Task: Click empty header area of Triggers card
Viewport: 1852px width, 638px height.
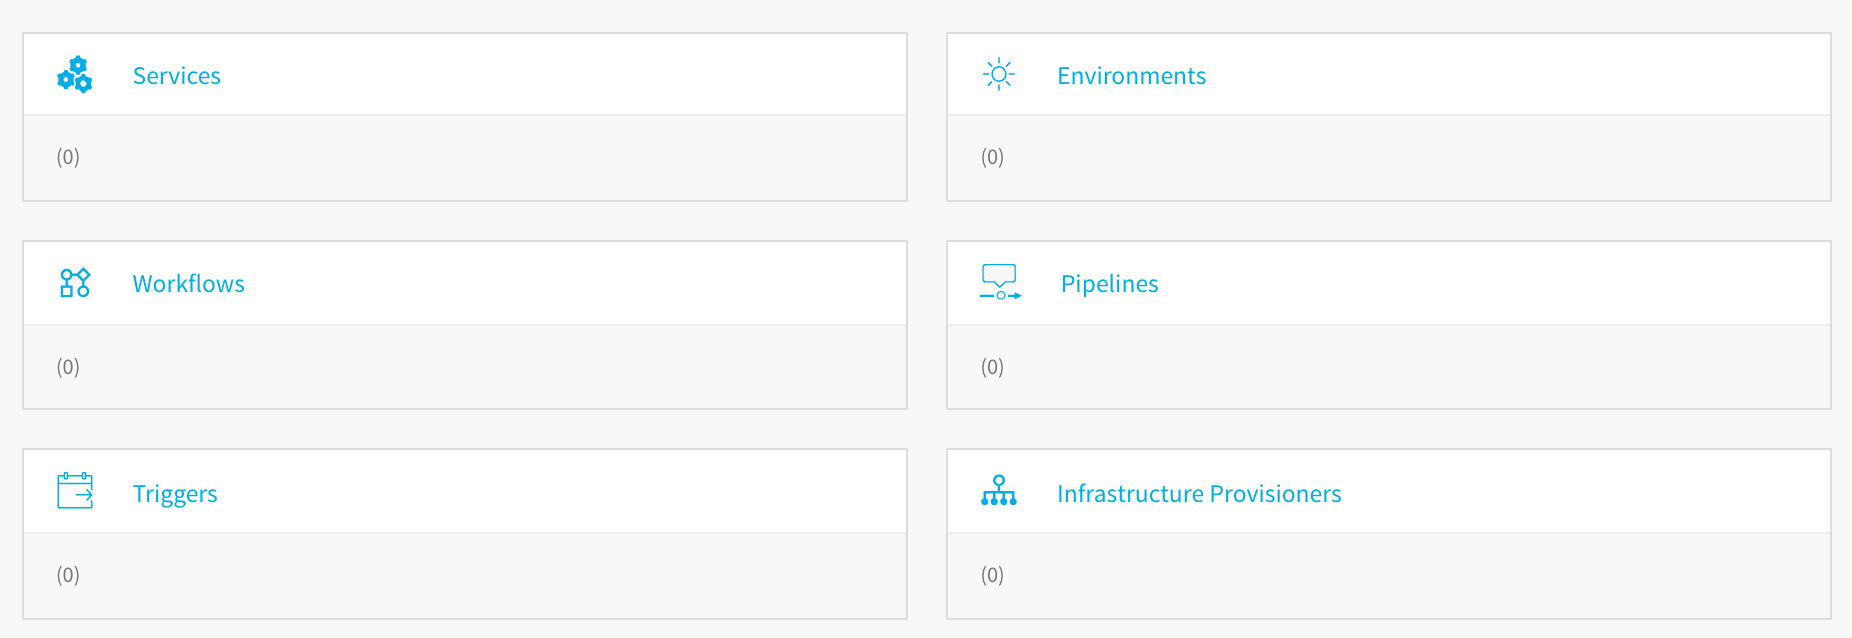Action: tap(560, 491)
